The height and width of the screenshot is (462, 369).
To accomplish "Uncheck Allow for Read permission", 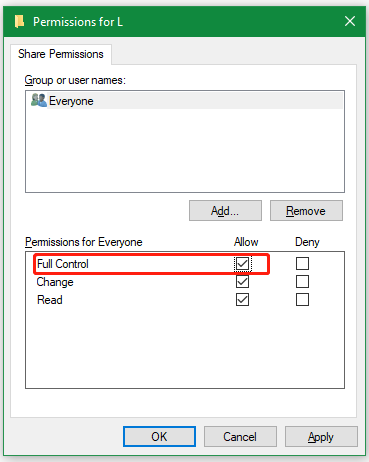I will 242,300.
